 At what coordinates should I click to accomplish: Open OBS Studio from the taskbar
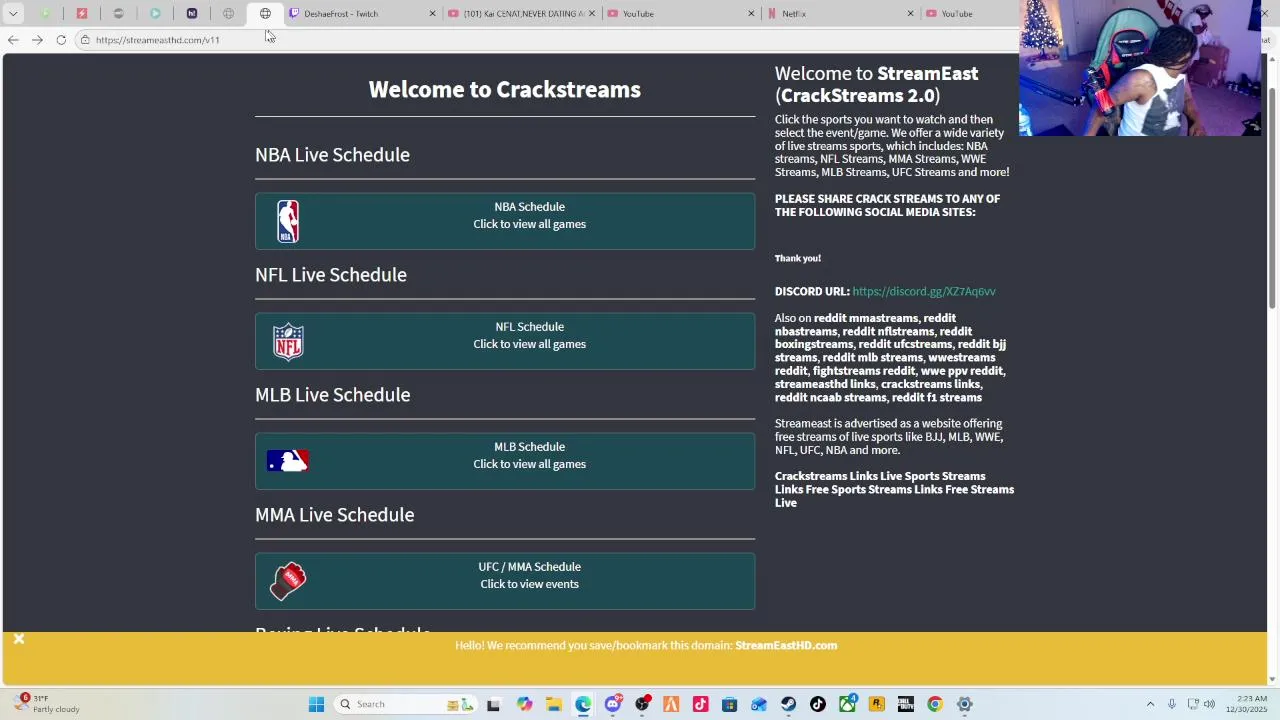point(642,704)
